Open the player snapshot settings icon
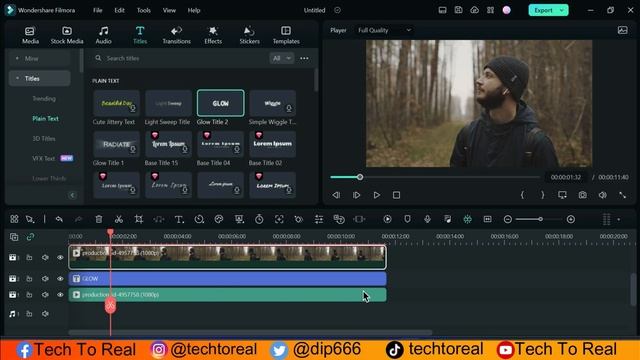 622,30
